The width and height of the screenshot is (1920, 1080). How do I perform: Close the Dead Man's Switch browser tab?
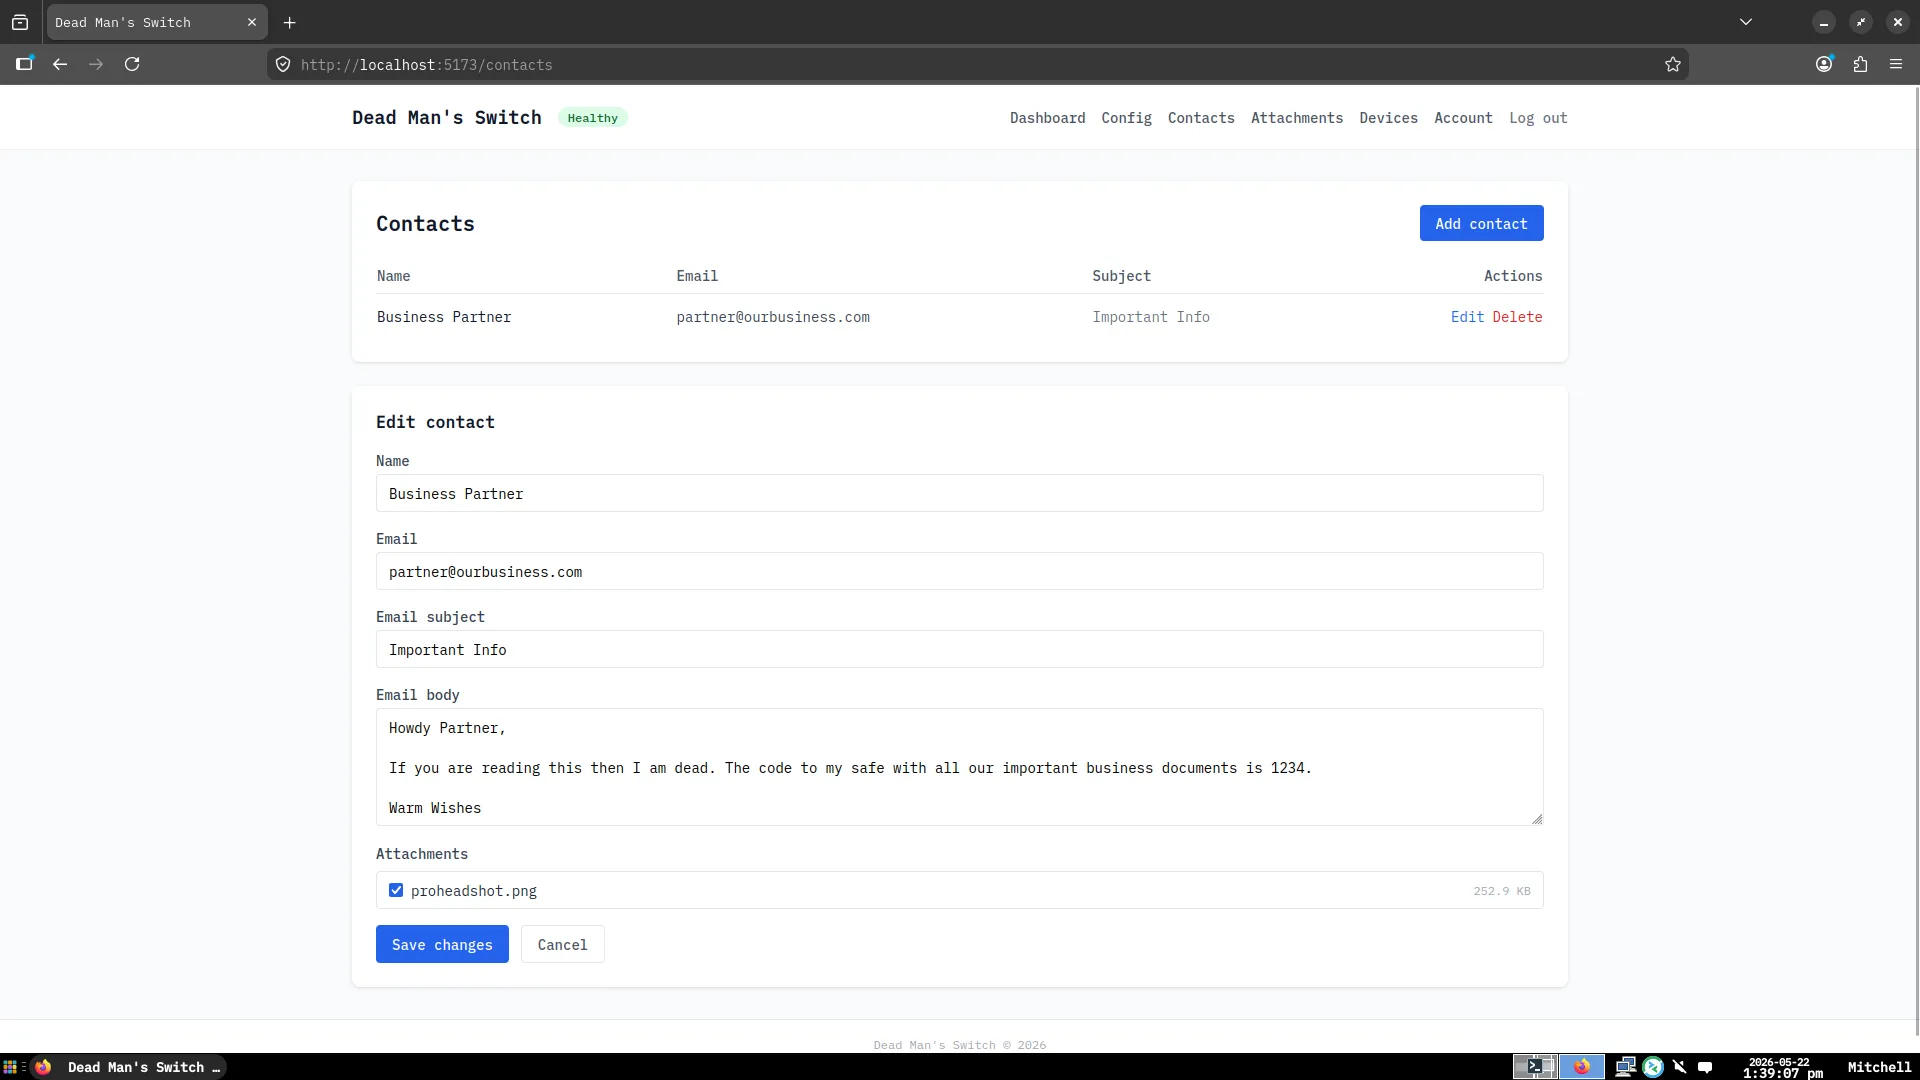pyautogui.click(x=252, y=22)
